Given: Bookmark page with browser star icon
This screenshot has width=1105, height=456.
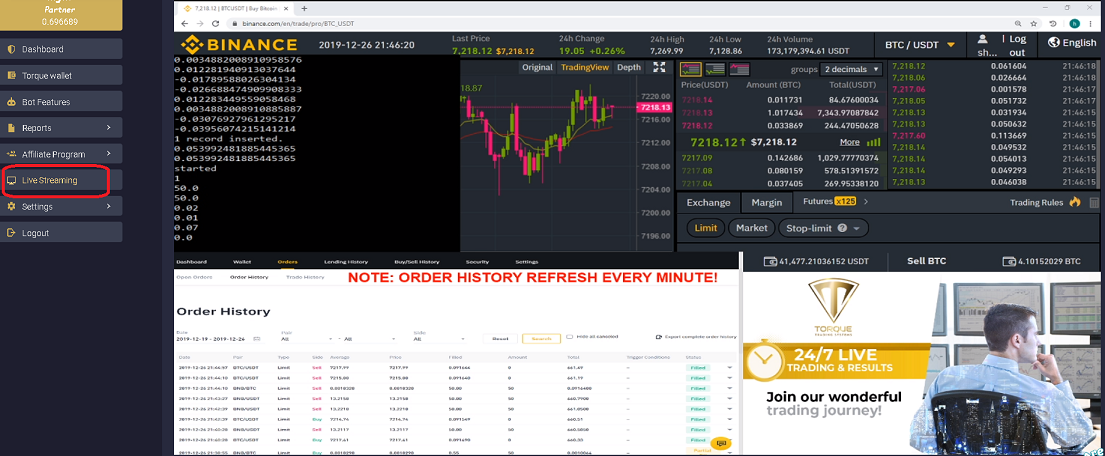Looking at the screenshot, I should coord(1033,23).
